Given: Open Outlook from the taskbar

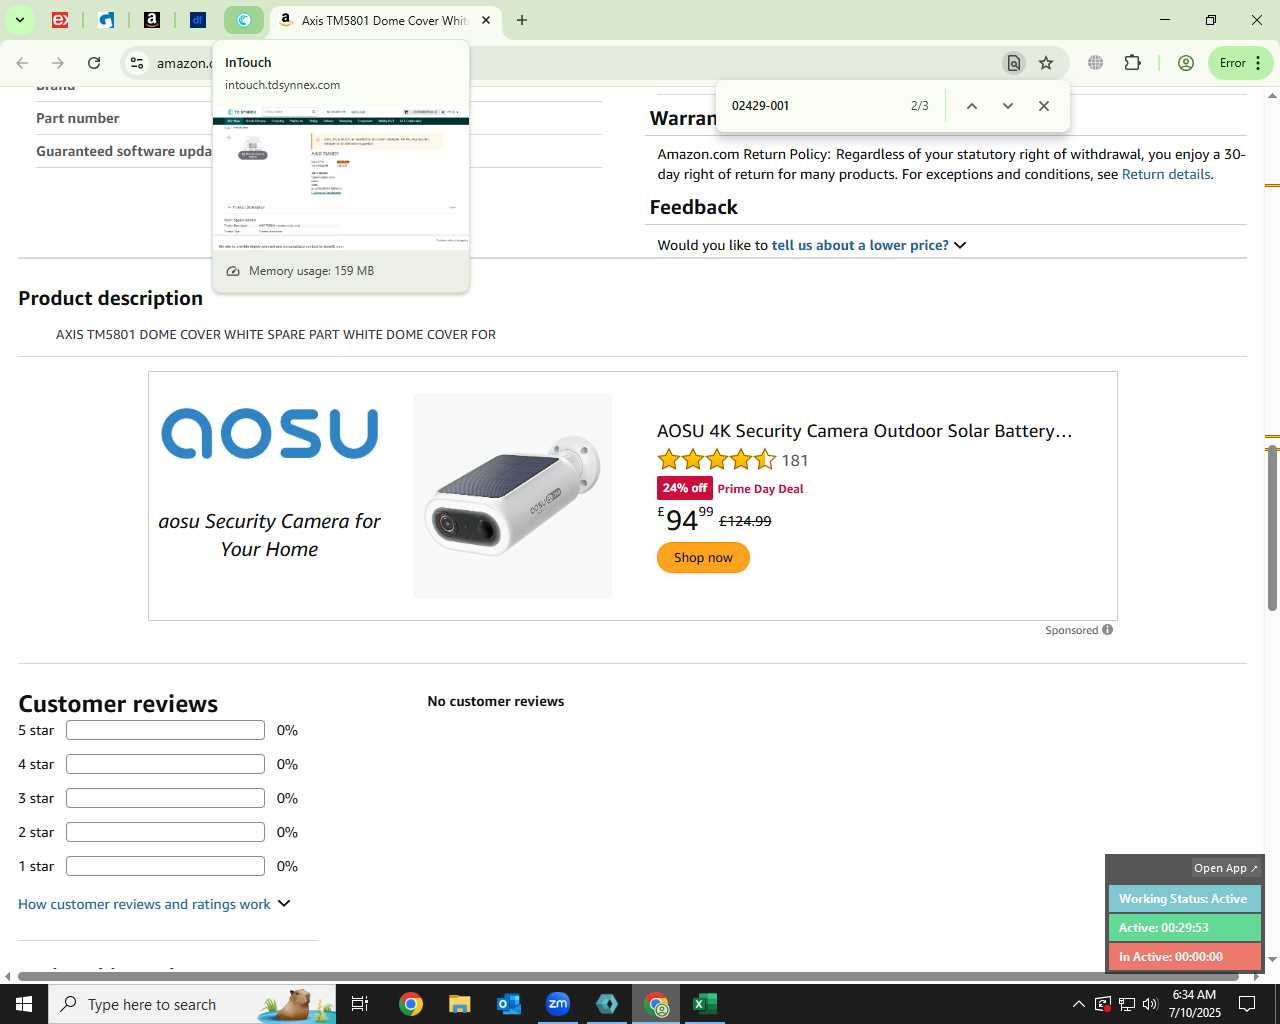Looking at the screenshot, I should 509,1004.
